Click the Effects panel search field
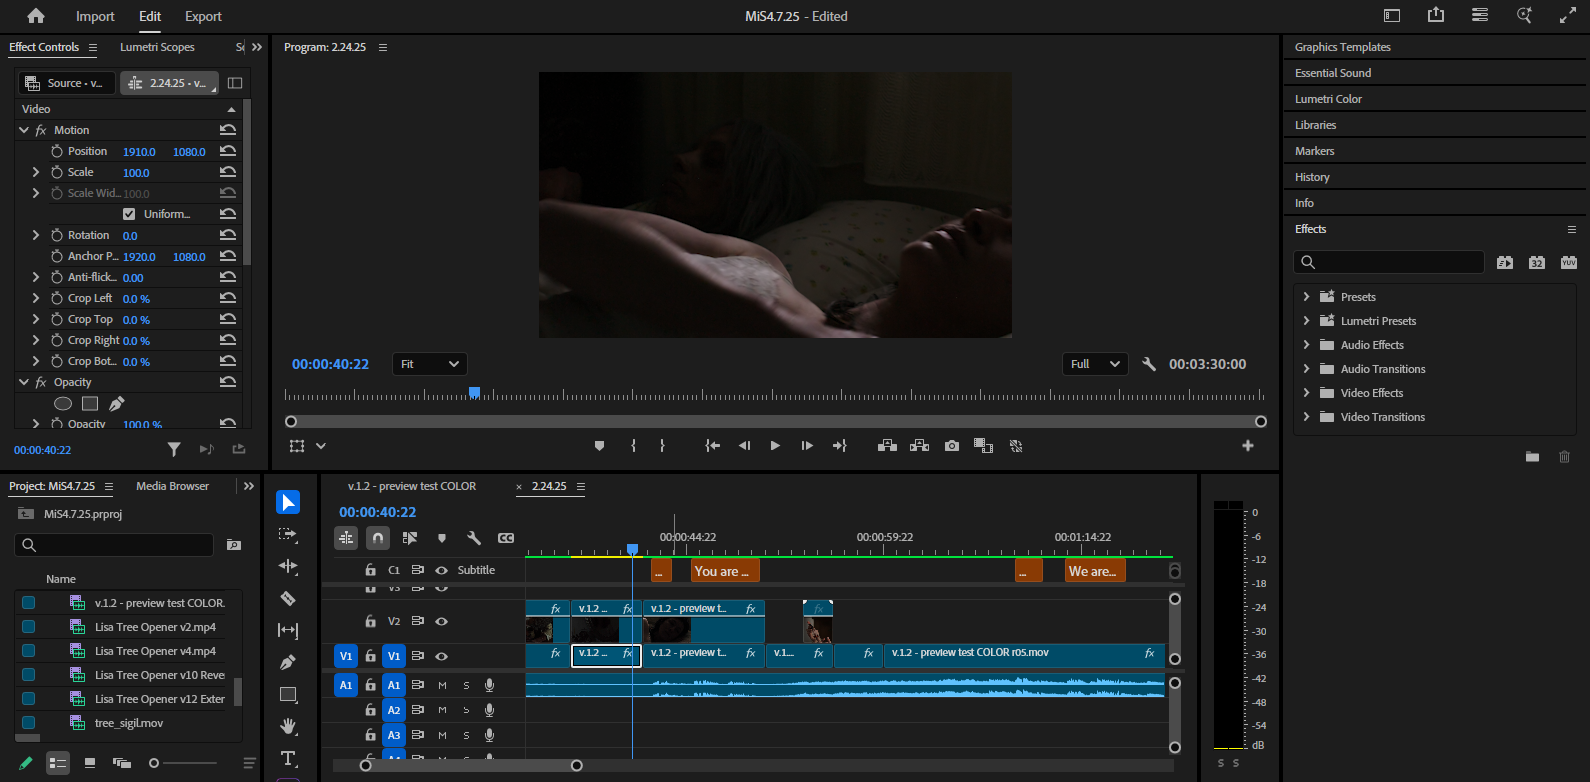This screenshot has height=782, width=1590. coord(1389,262)
